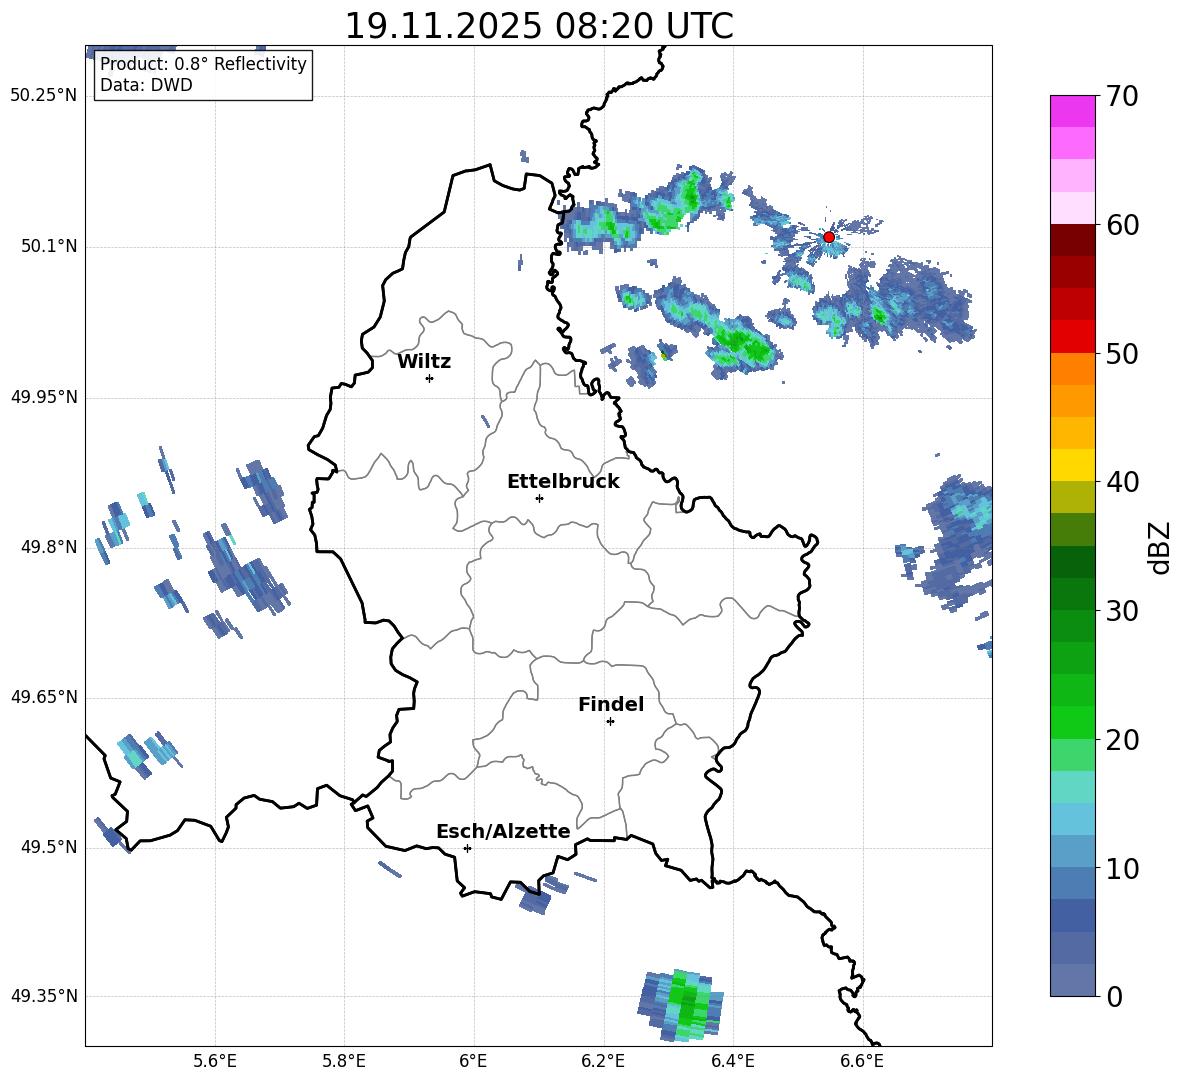The height and width of the screenshot is (1081, 1184).
Task: Click the colorbar tick label 30
Action: pos(1121,611)
